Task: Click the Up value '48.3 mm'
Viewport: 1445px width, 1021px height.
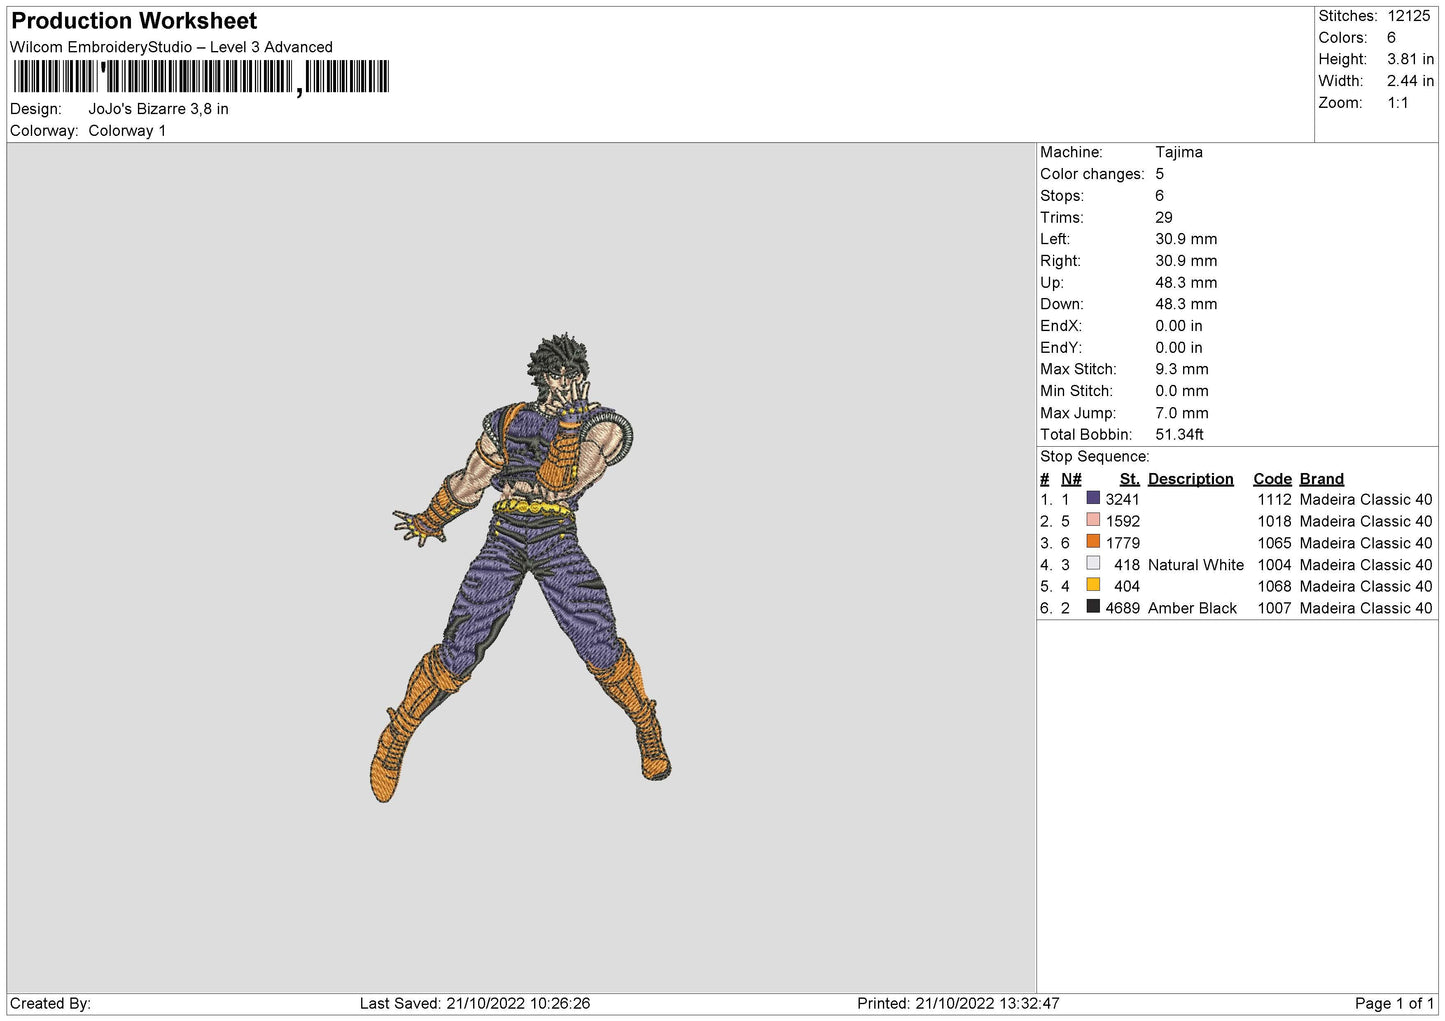Action: tap(1186, 282)
